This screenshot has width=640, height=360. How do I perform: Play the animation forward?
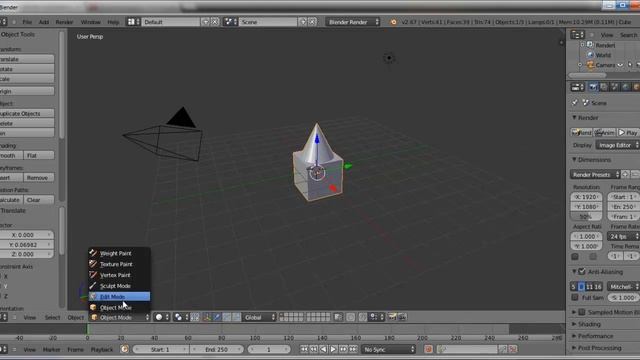point(333,349)
